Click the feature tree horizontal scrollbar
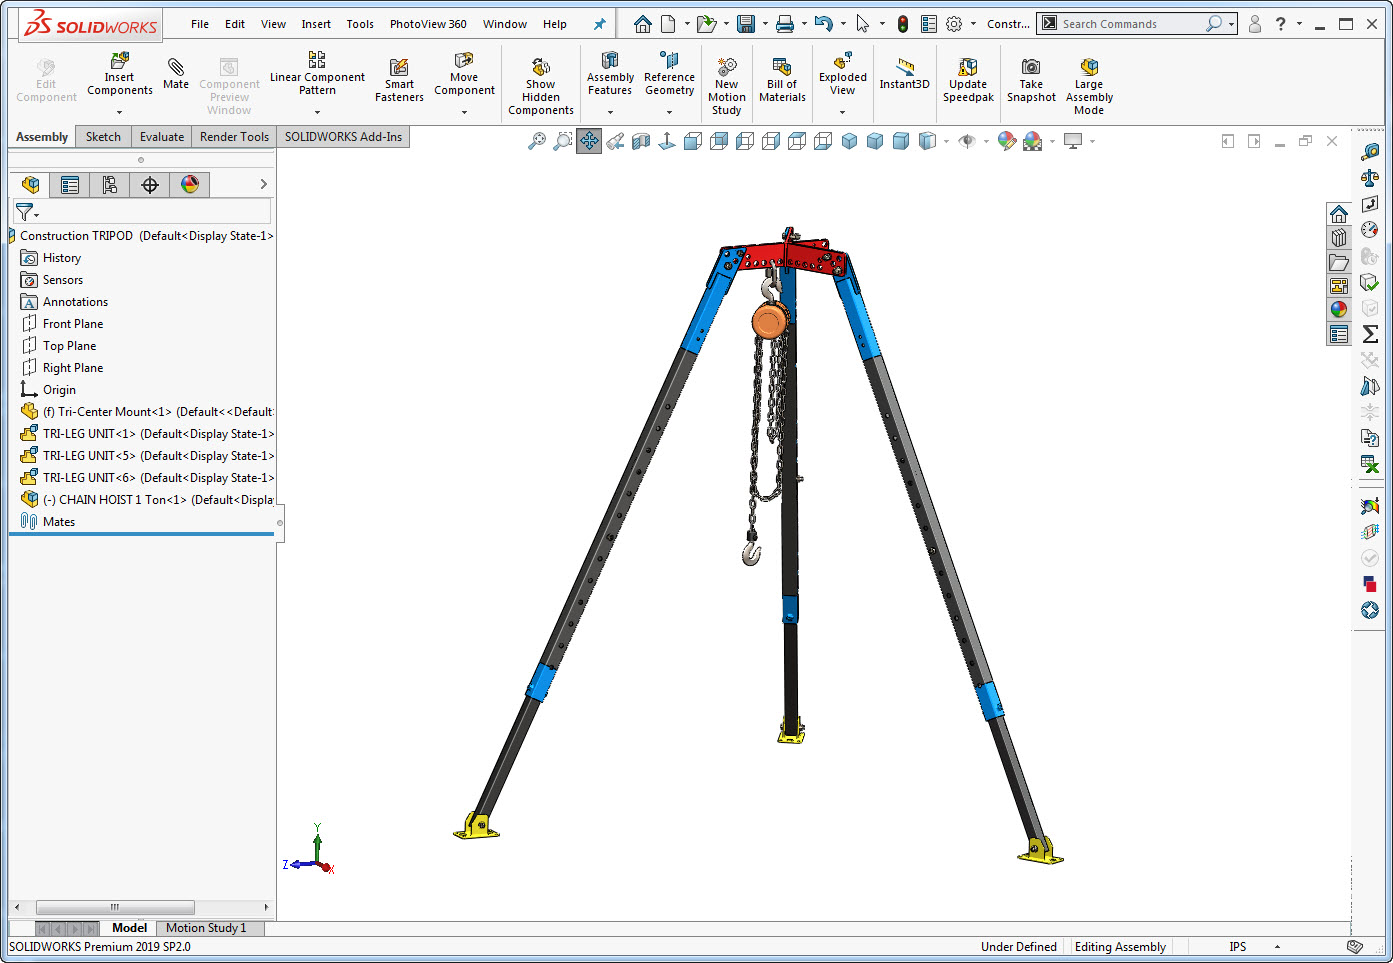 [x=115, y=907]
